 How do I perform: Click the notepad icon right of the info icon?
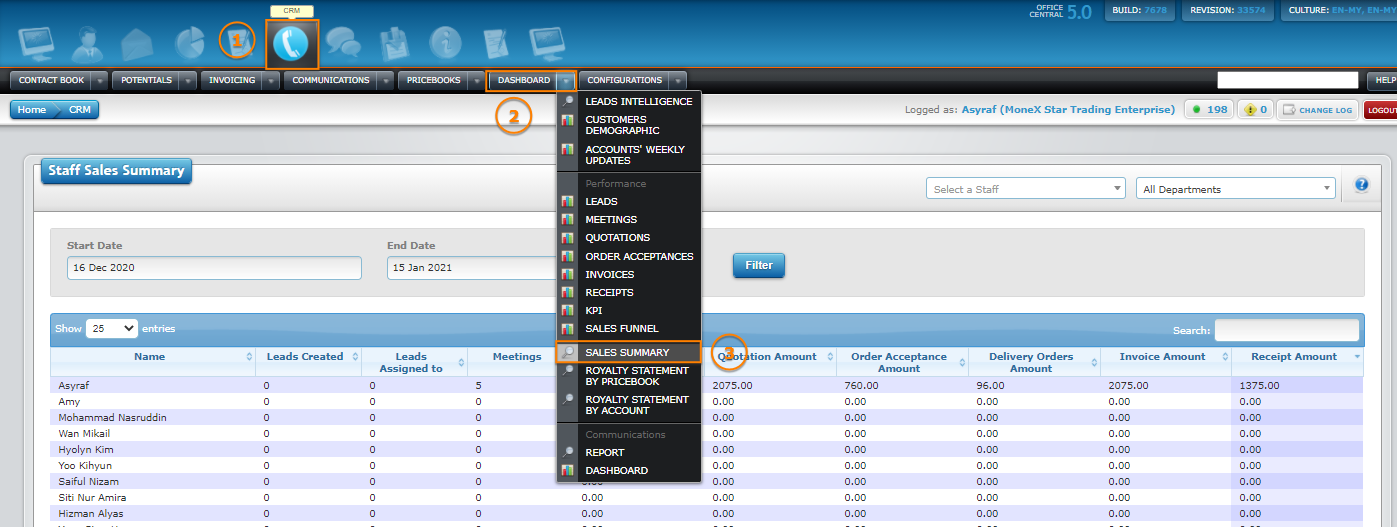497,44
